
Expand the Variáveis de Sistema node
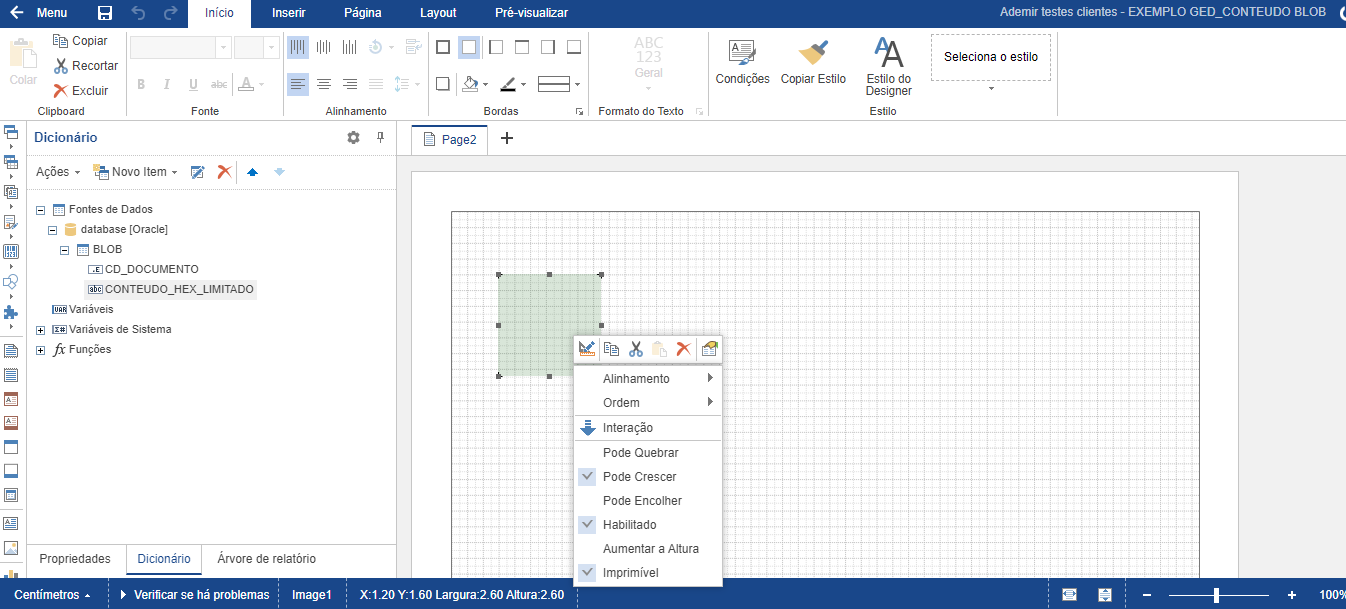tap(41, 330)
